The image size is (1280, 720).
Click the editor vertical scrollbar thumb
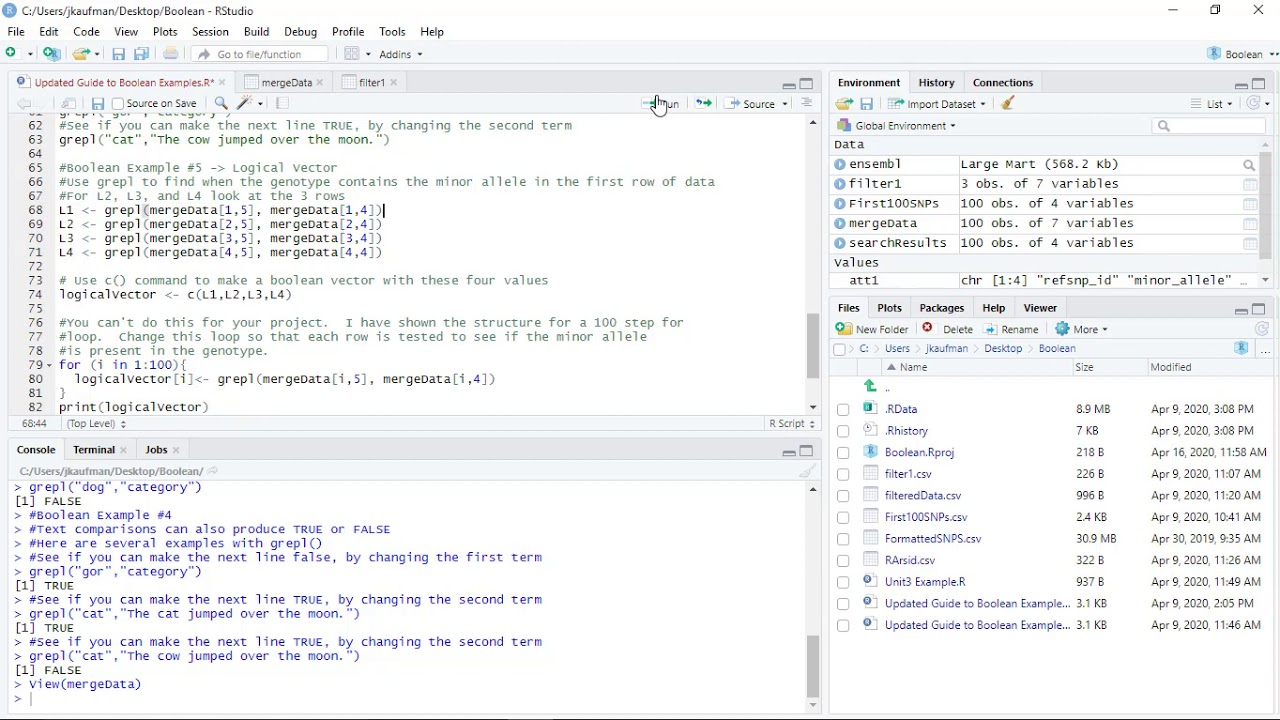pos(813,346)
